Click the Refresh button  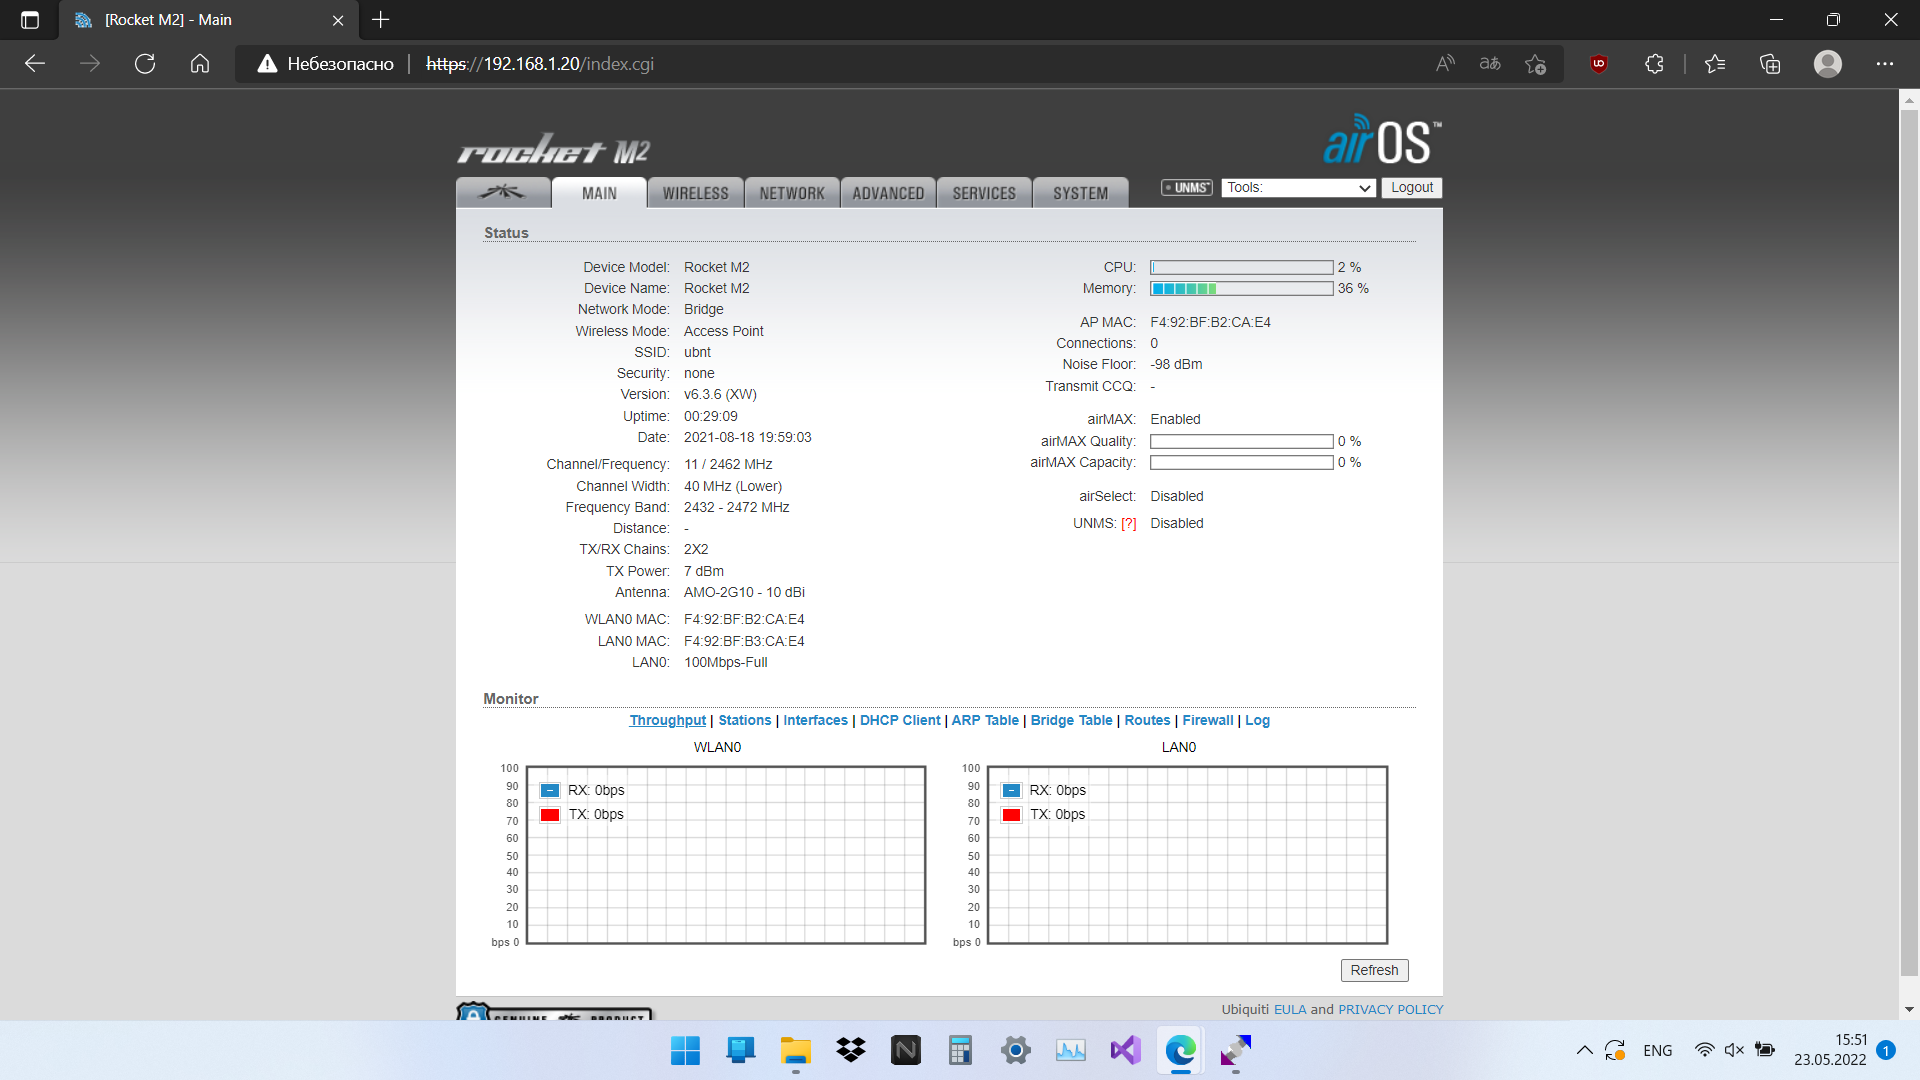point(1374,970)
